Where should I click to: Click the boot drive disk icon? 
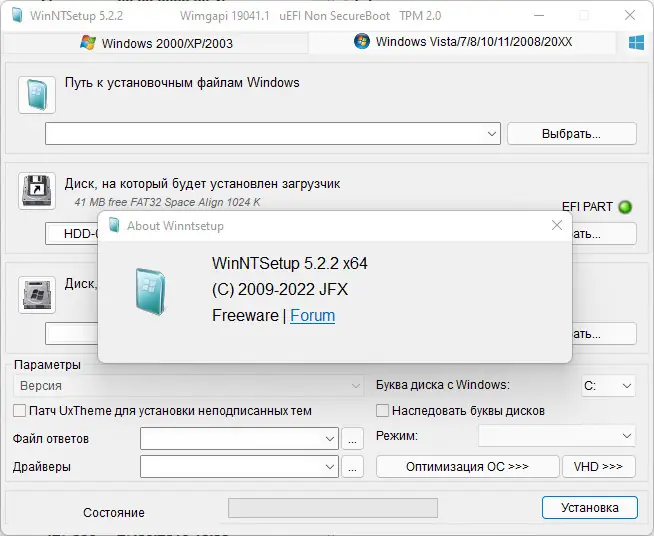(37, 191)
